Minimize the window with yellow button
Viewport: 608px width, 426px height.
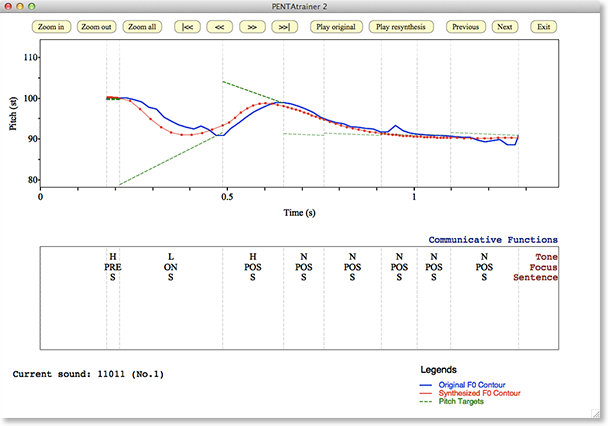click(20, 6)
